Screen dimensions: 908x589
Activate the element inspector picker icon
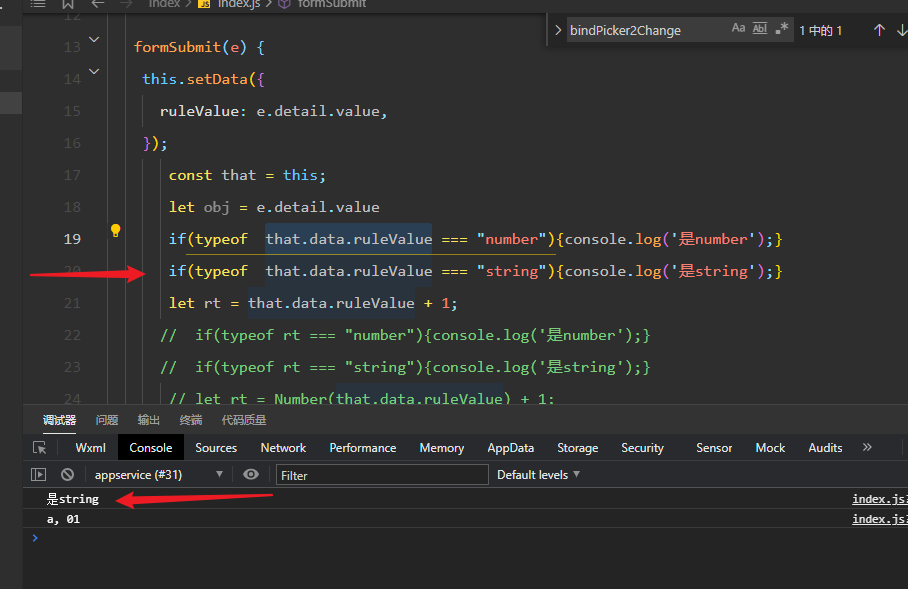[x=39, y=448]
